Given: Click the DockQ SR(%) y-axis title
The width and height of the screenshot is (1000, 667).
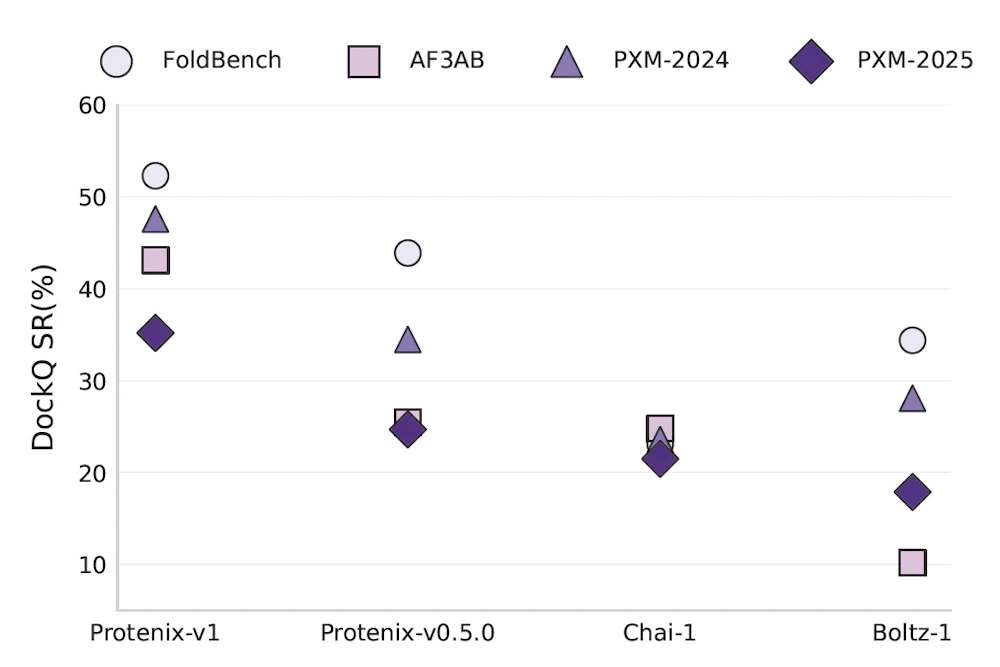Looking at the screenshot, I should [x=43, y=357].
